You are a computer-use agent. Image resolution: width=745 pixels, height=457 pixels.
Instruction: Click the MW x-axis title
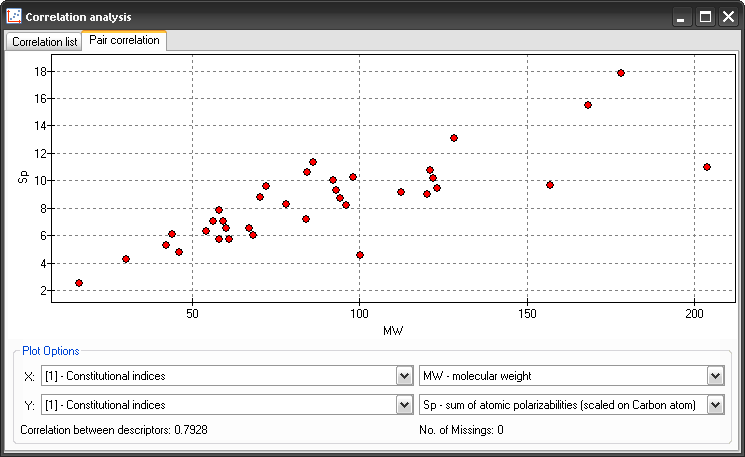[393, 331]
